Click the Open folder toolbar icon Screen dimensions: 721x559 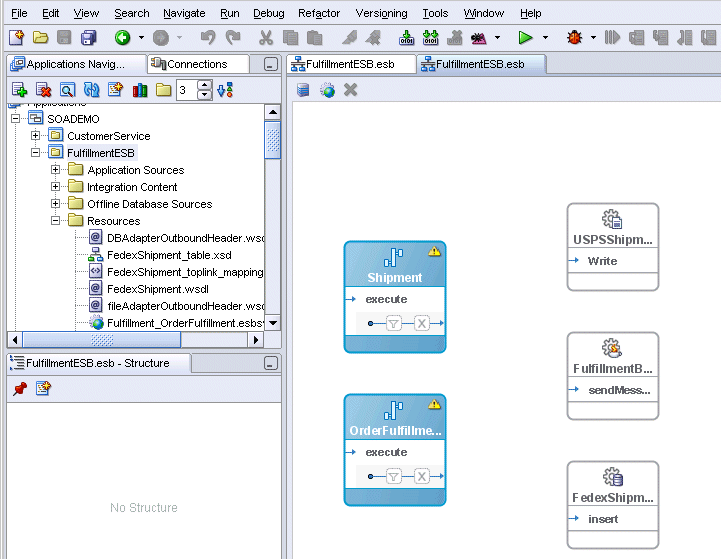point(40,37)
